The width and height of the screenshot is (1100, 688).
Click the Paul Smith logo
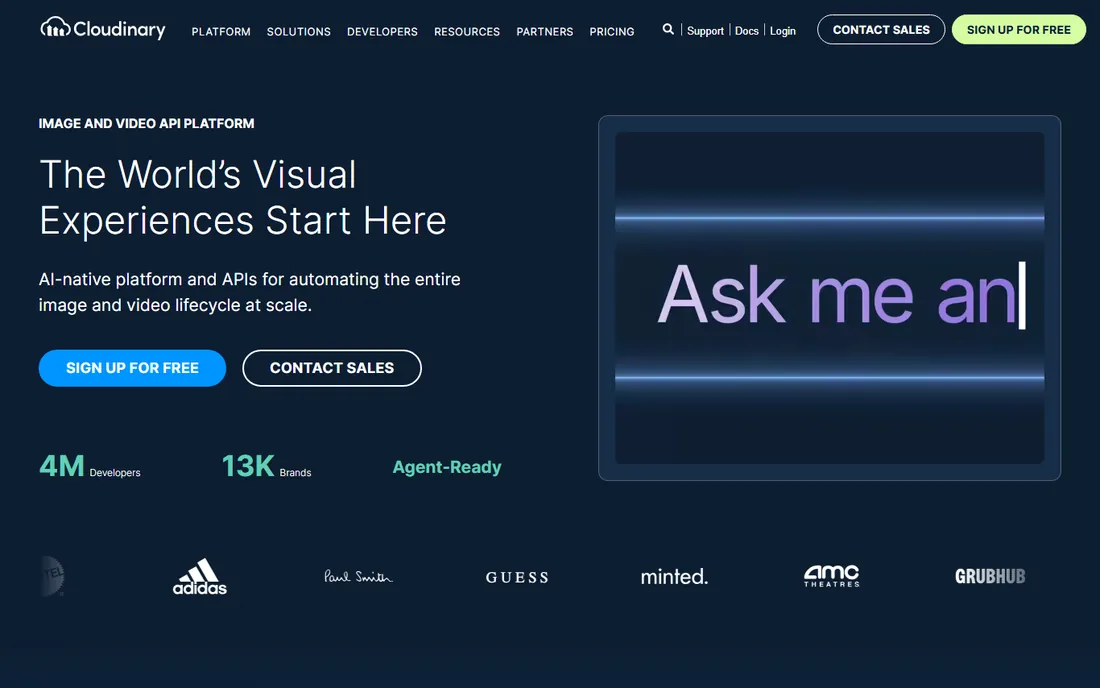click(x=358, y=576)
